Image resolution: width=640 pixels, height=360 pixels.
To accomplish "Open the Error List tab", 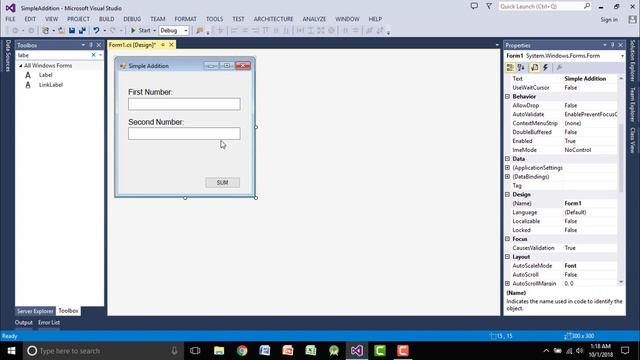I will (49, 322).
